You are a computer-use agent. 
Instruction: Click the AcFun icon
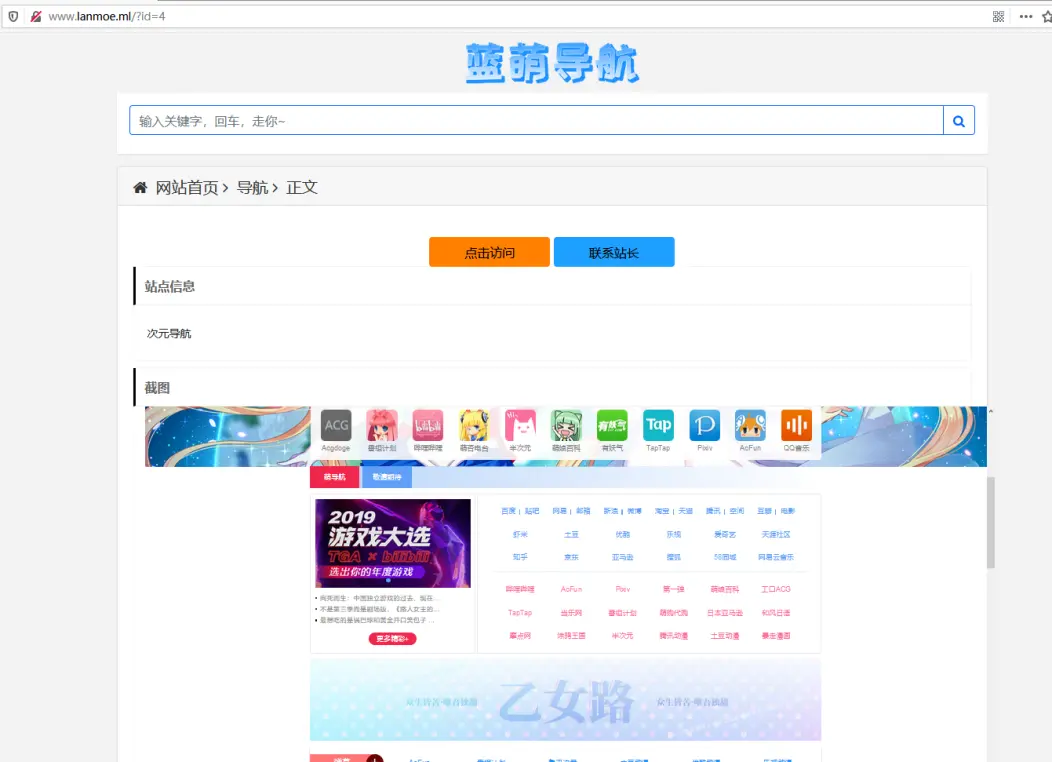click(x=750, y=426)
